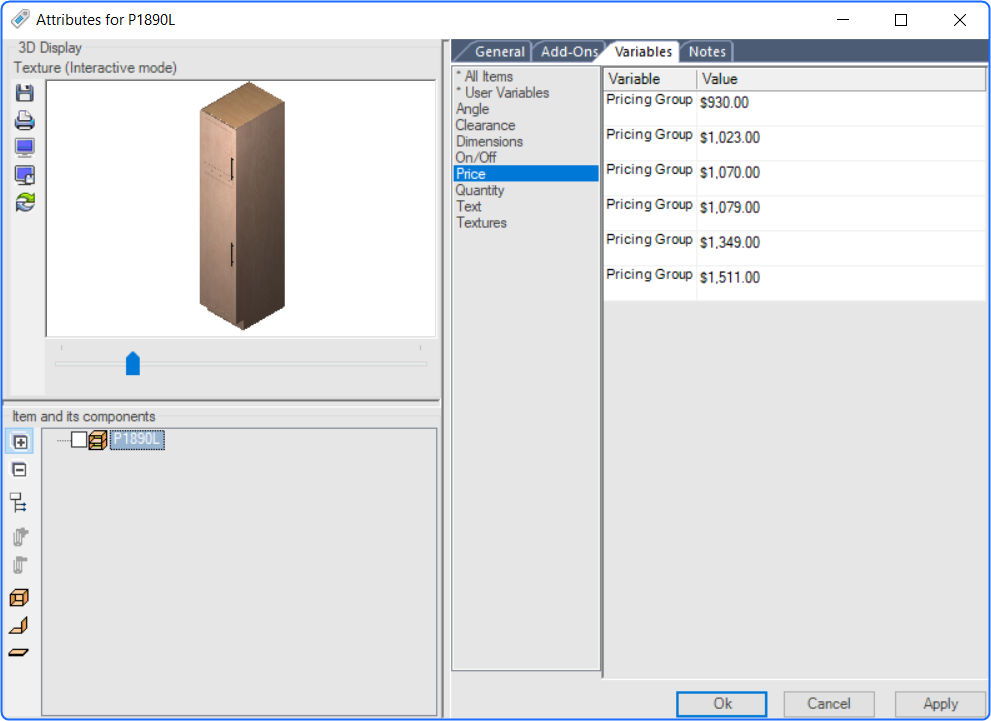The image size is (991, 721).
Task: Click Pricing Group in the $1,511.00 row
Action: [x=649, y=275]
